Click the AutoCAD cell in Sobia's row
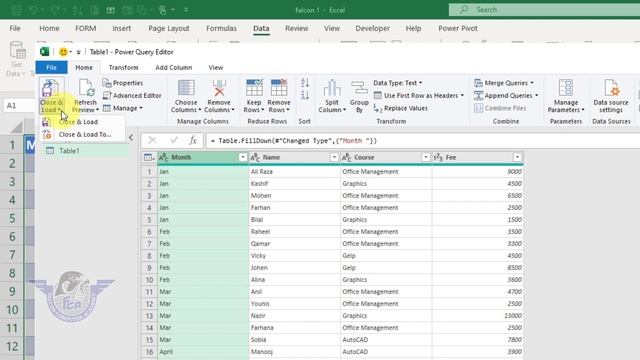Screen dimensions: 640x360 pyautogui.click(x=386, y=340)
